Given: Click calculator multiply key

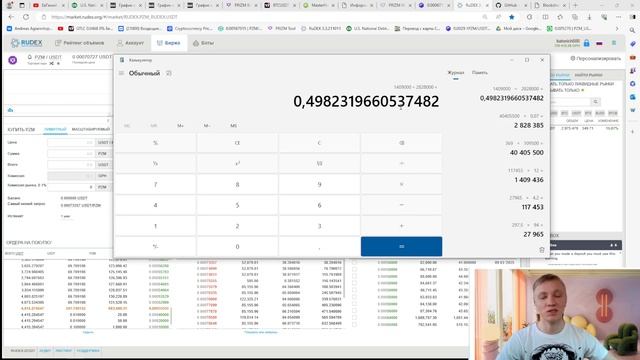Looking at the screenshot, I should (x=401, y=184).
